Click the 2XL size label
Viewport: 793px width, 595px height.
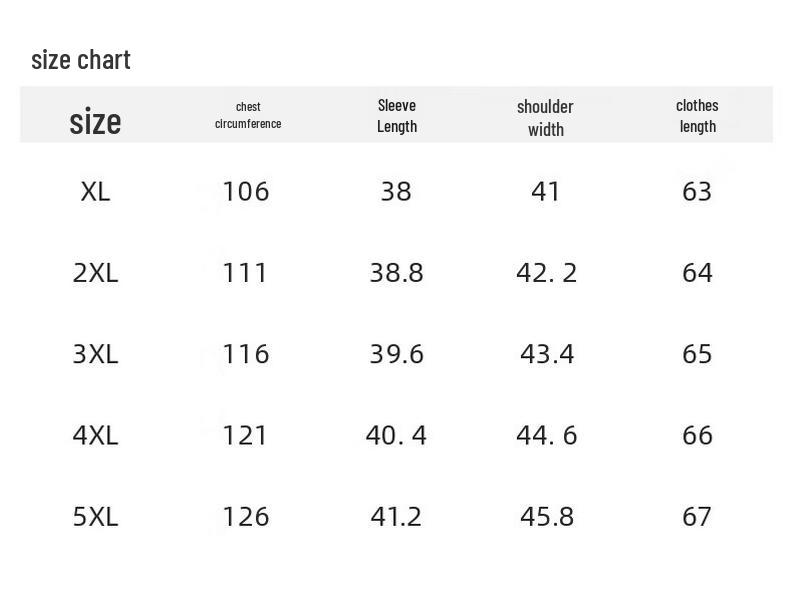95,273
